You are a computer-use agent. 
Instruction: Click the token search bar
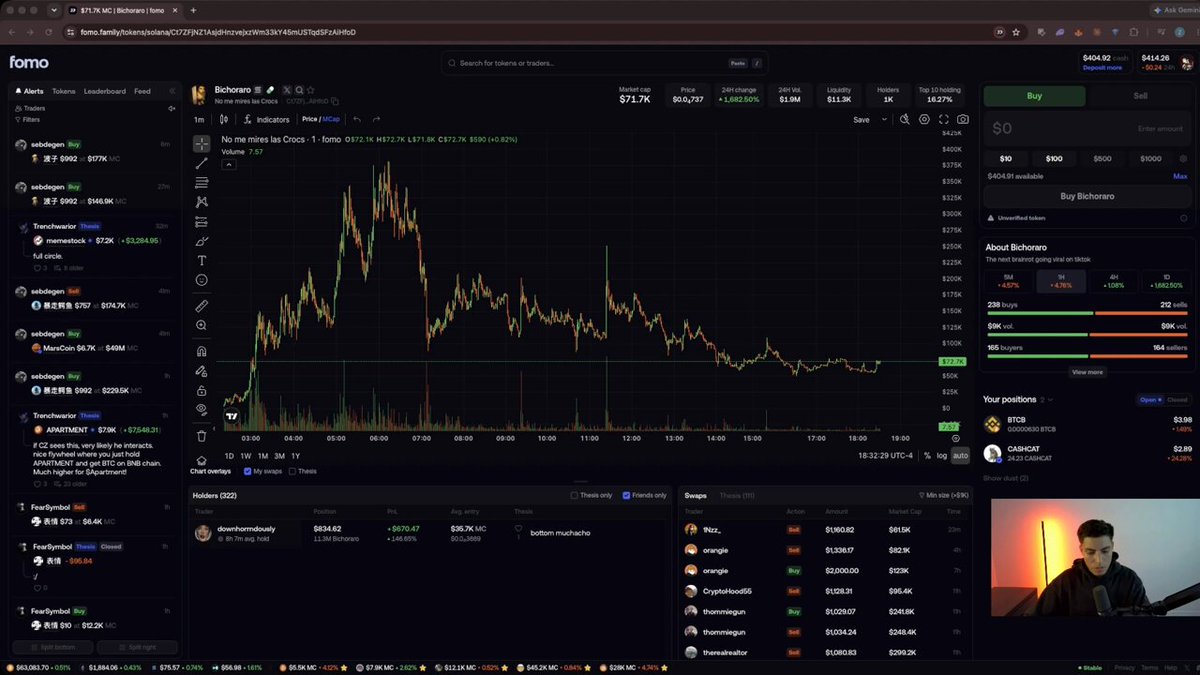(604, 63)
